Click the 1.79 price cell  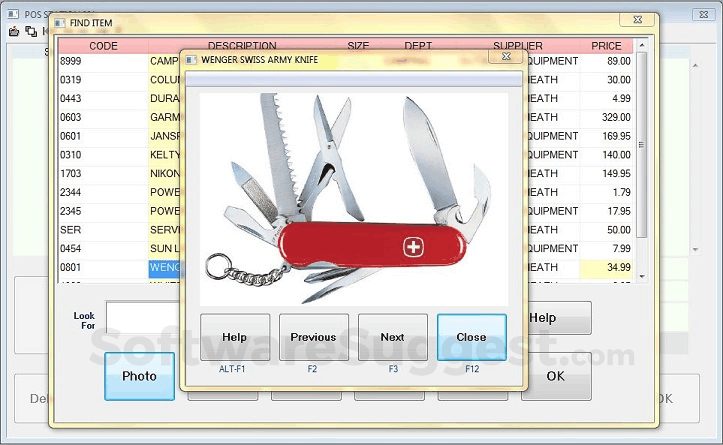coord(606,192)
